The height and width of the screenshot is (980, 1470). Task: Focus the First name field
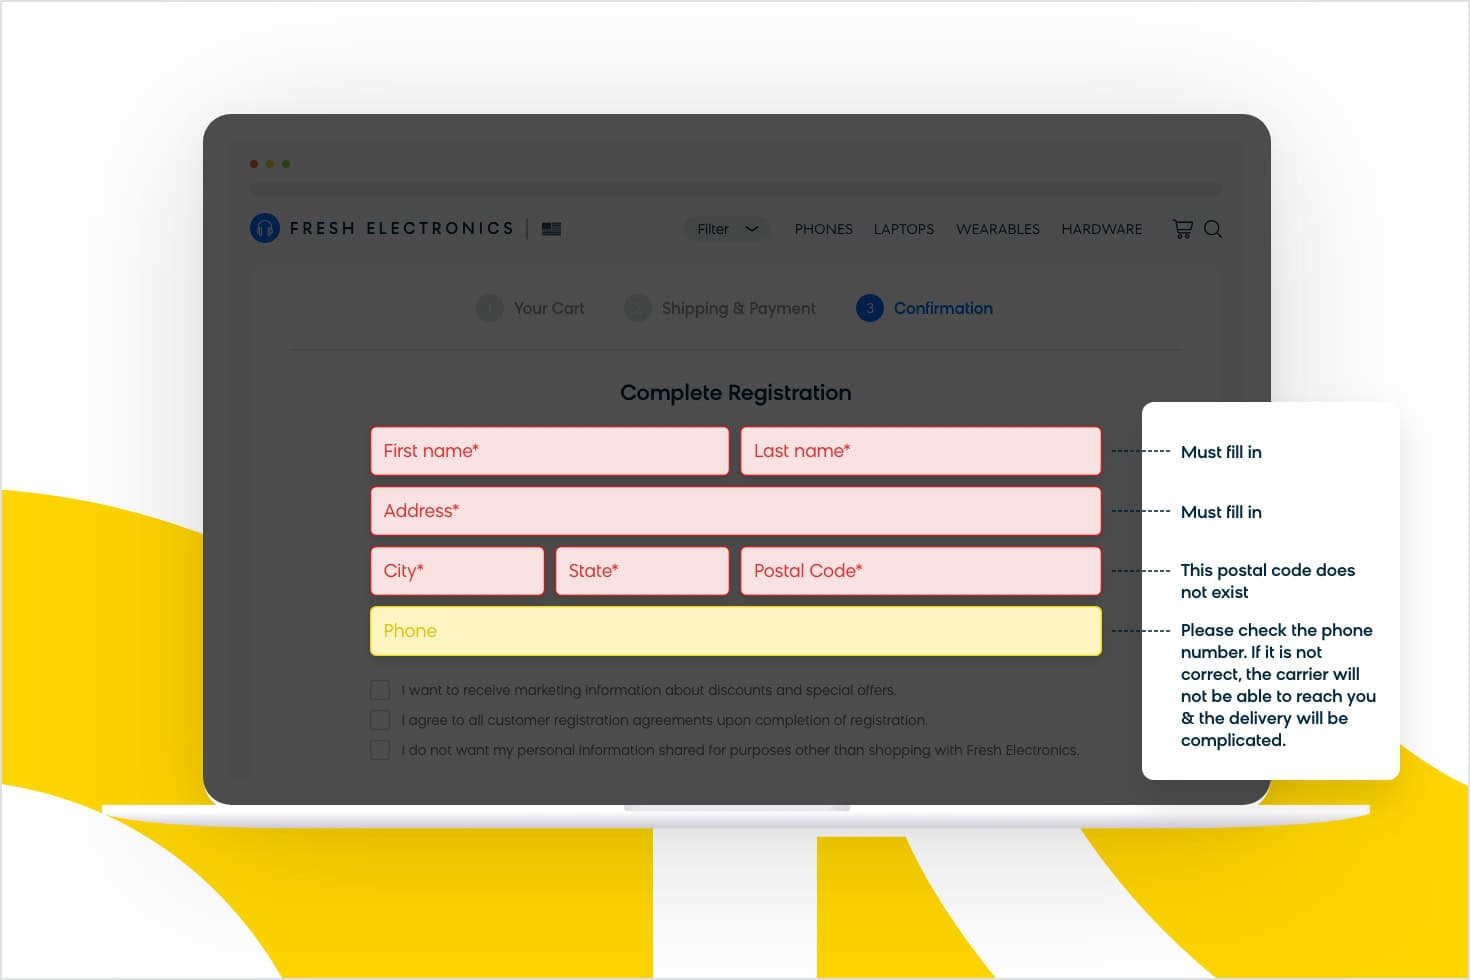pyautogui.click(x=550, y=451)
